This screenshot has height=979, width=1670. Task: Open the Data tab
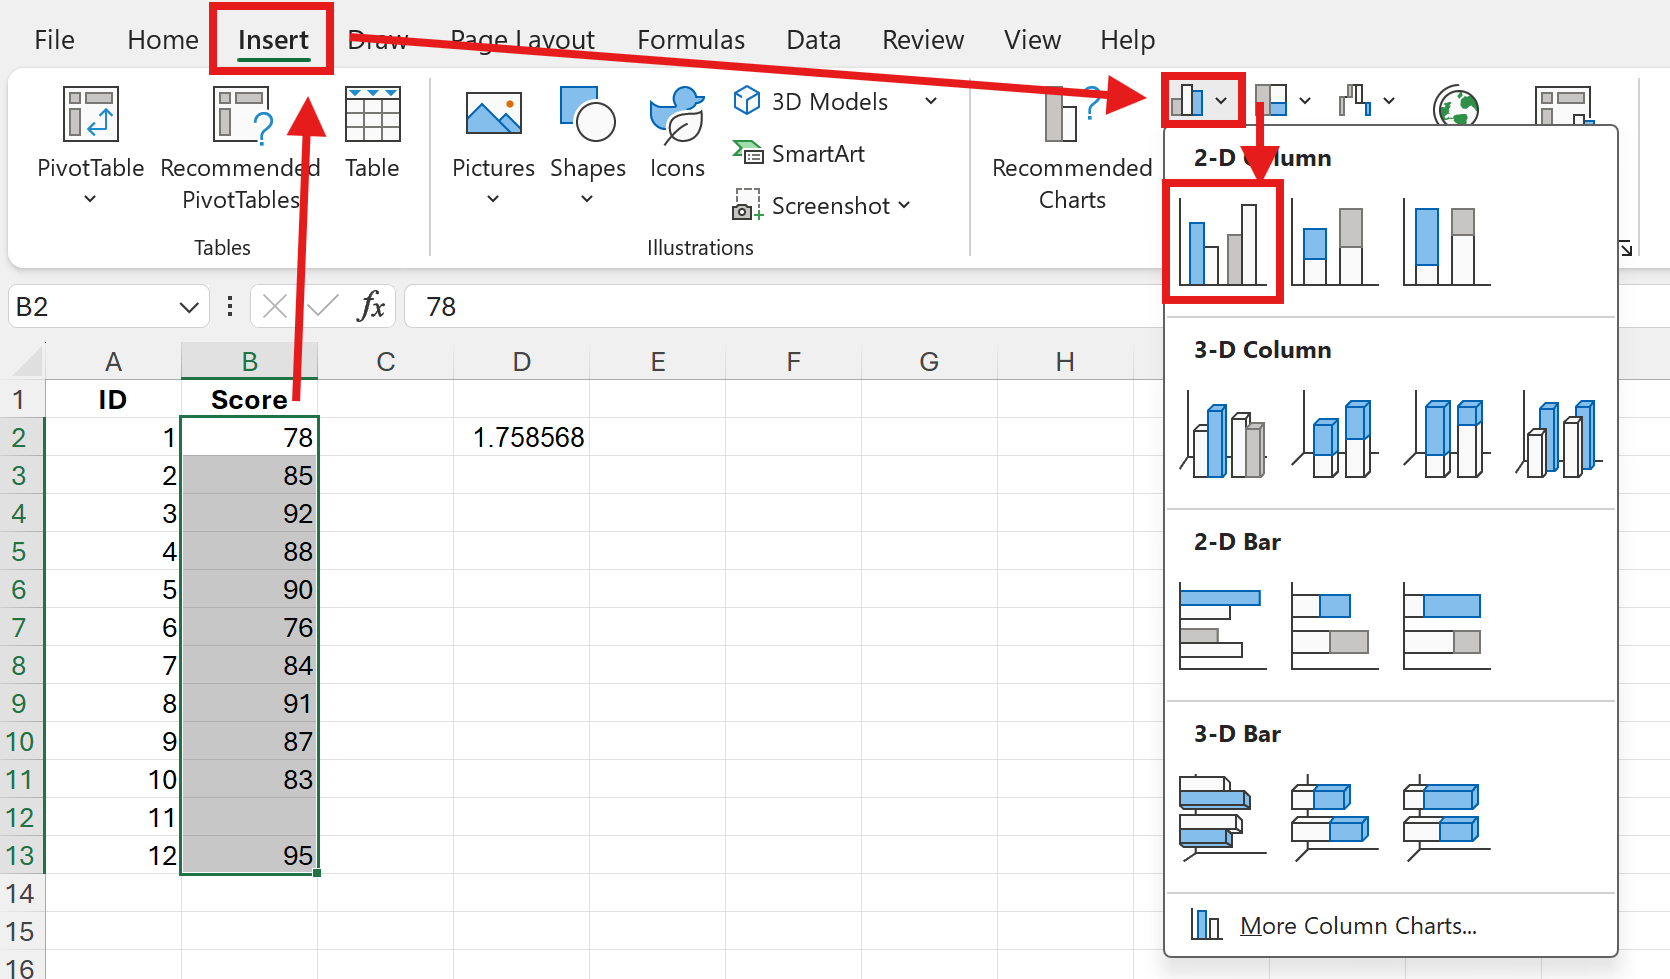click(x=813, y=40)
